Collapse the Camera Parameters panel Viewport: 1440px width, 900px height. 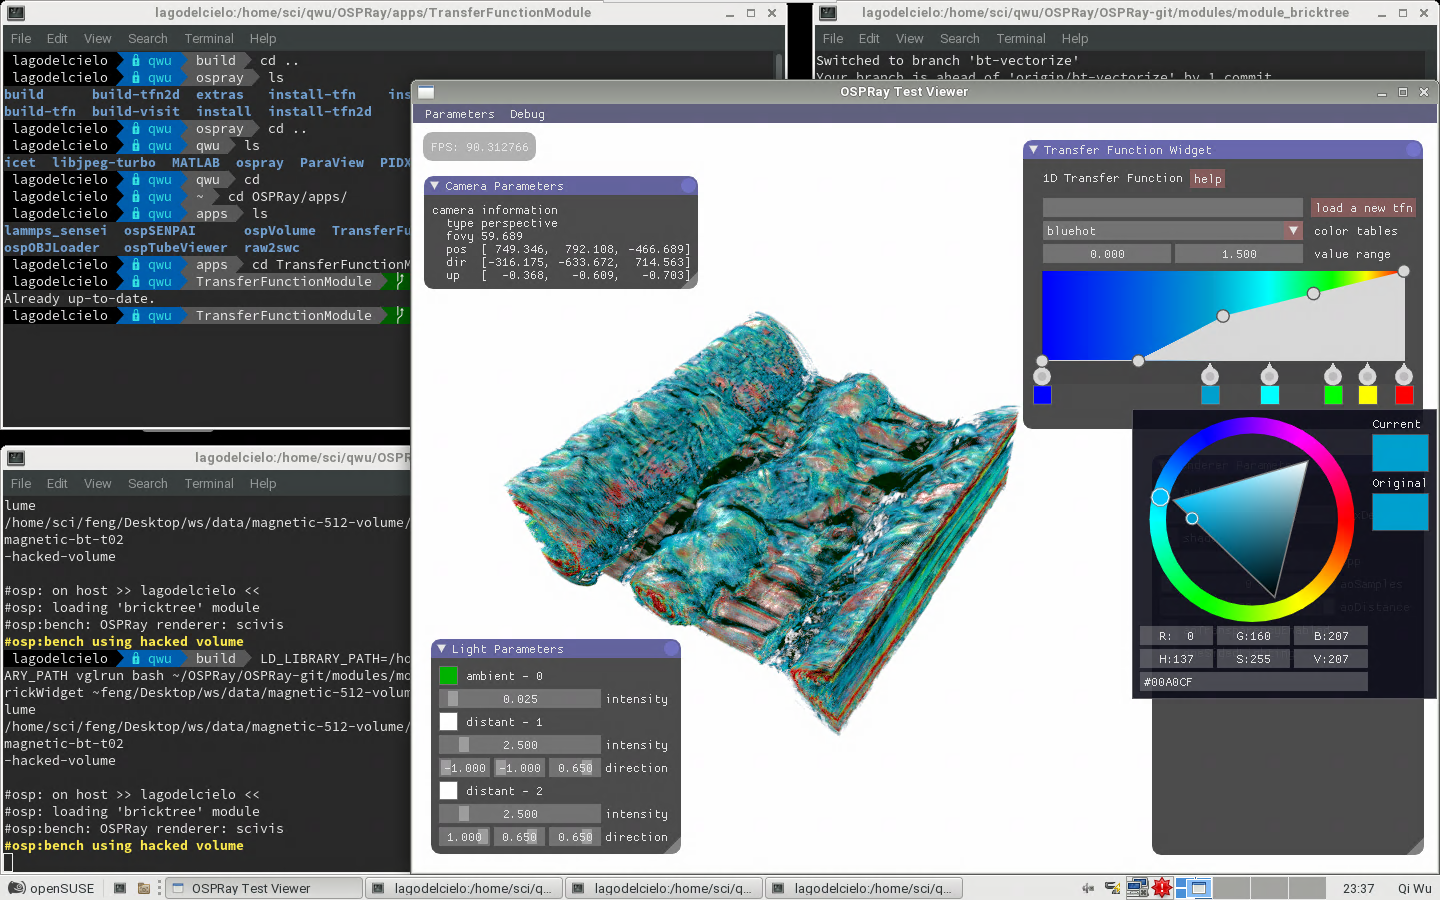(x=435, y=186)
